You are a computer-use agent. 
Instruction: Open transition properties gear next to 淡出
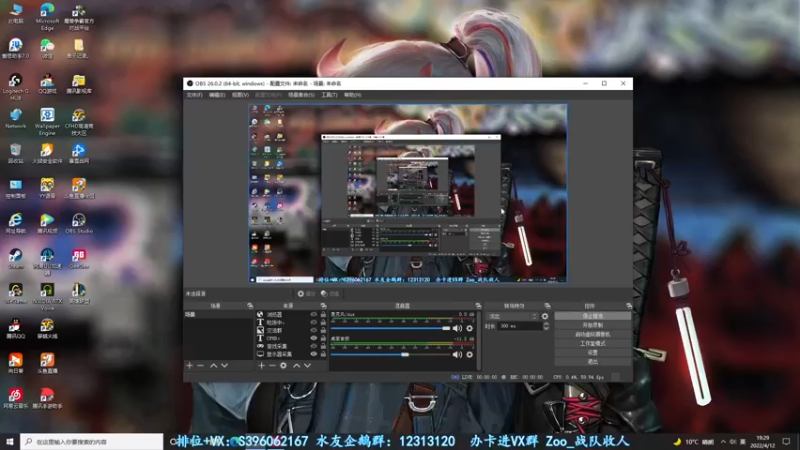[545, 316]
